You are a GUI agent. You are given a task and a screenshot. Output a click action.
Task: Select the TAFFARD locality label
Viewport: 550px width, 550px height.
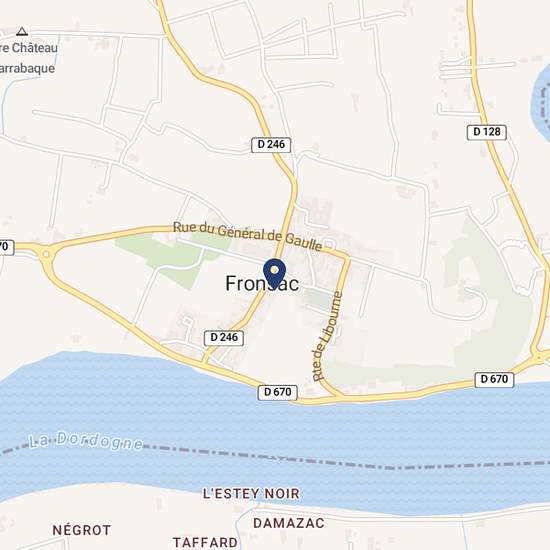pyautogui.click(x=205, y=542)
